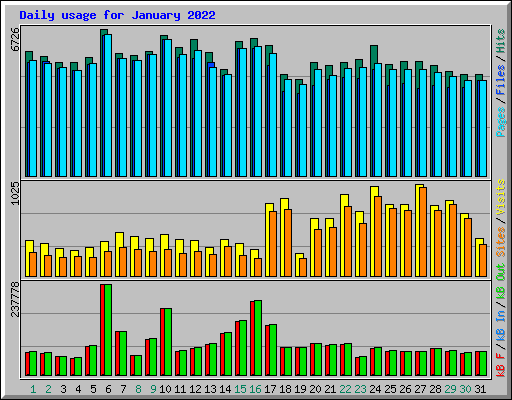Click the green kB bar for day 16
This screenshot has height=400, width=512.
(258, 338)
